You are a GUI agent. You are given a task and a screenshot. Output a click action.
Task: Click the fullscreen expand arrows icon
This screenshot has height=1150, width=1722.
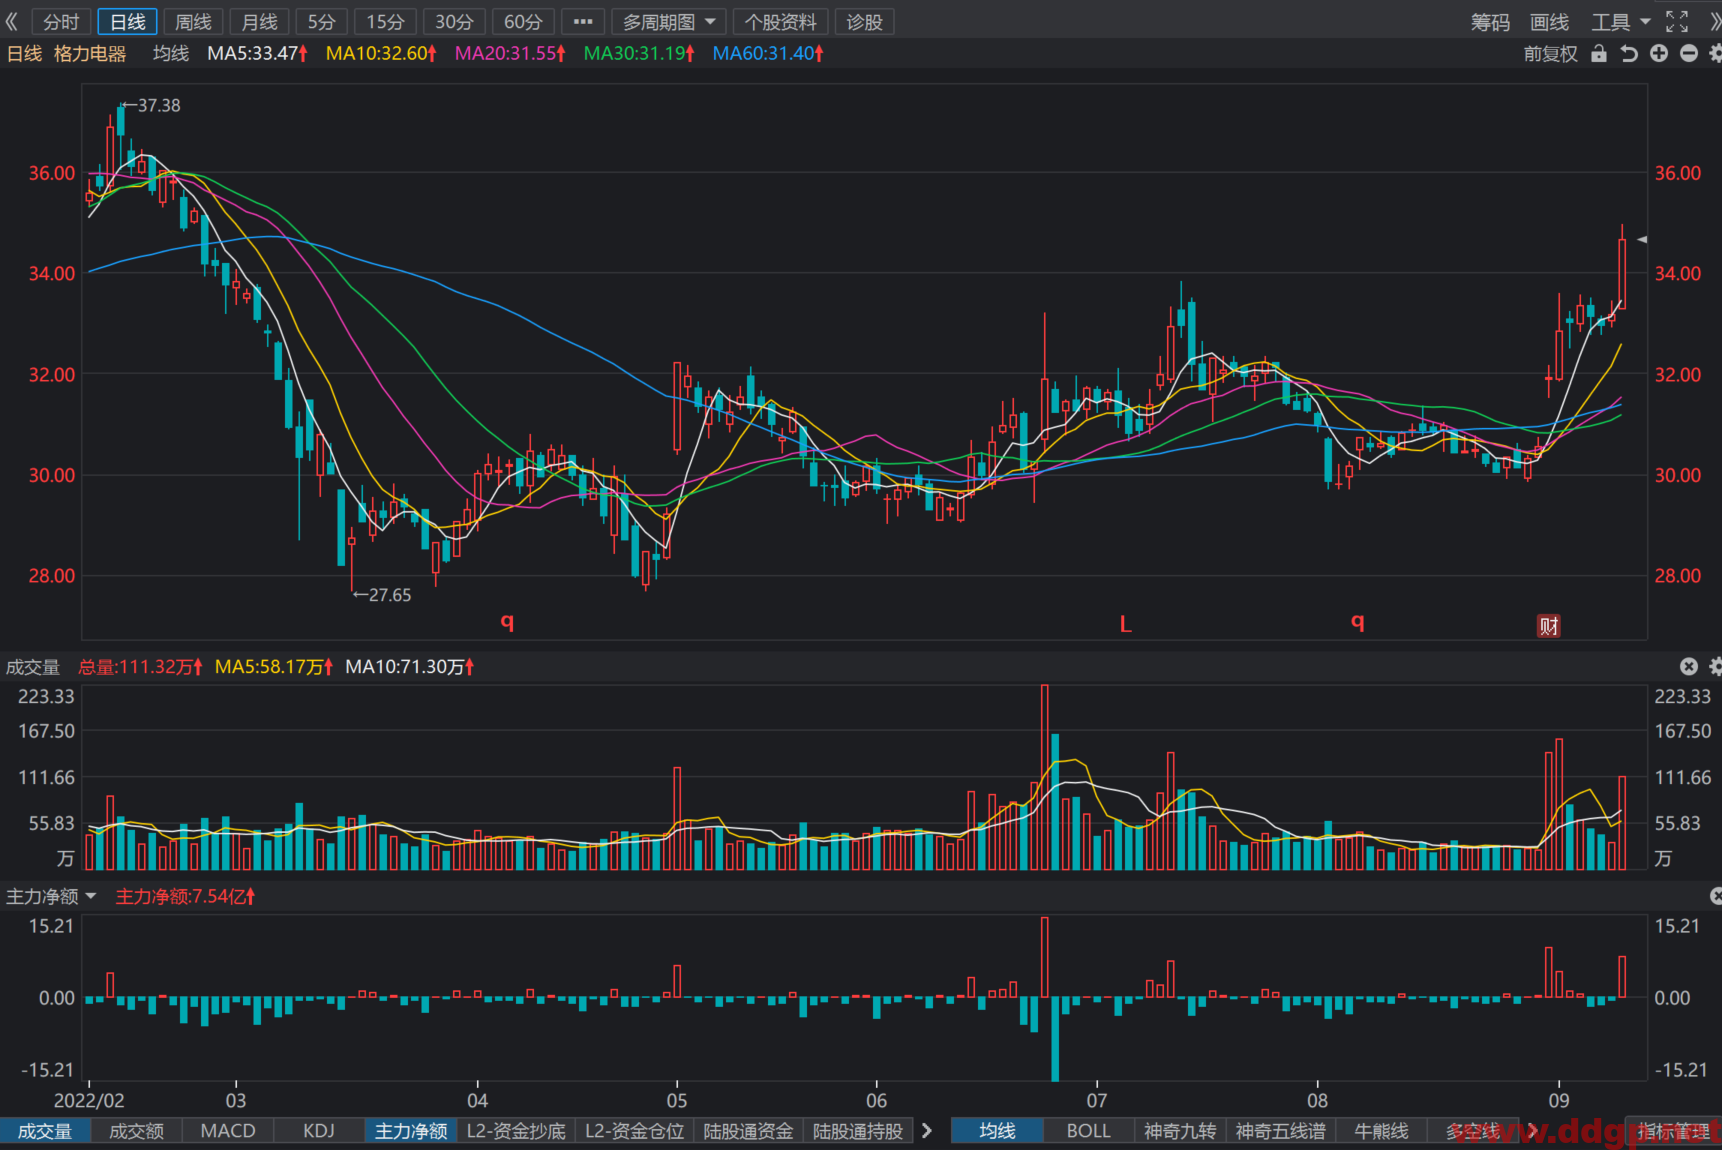[x=1677, y=21]
